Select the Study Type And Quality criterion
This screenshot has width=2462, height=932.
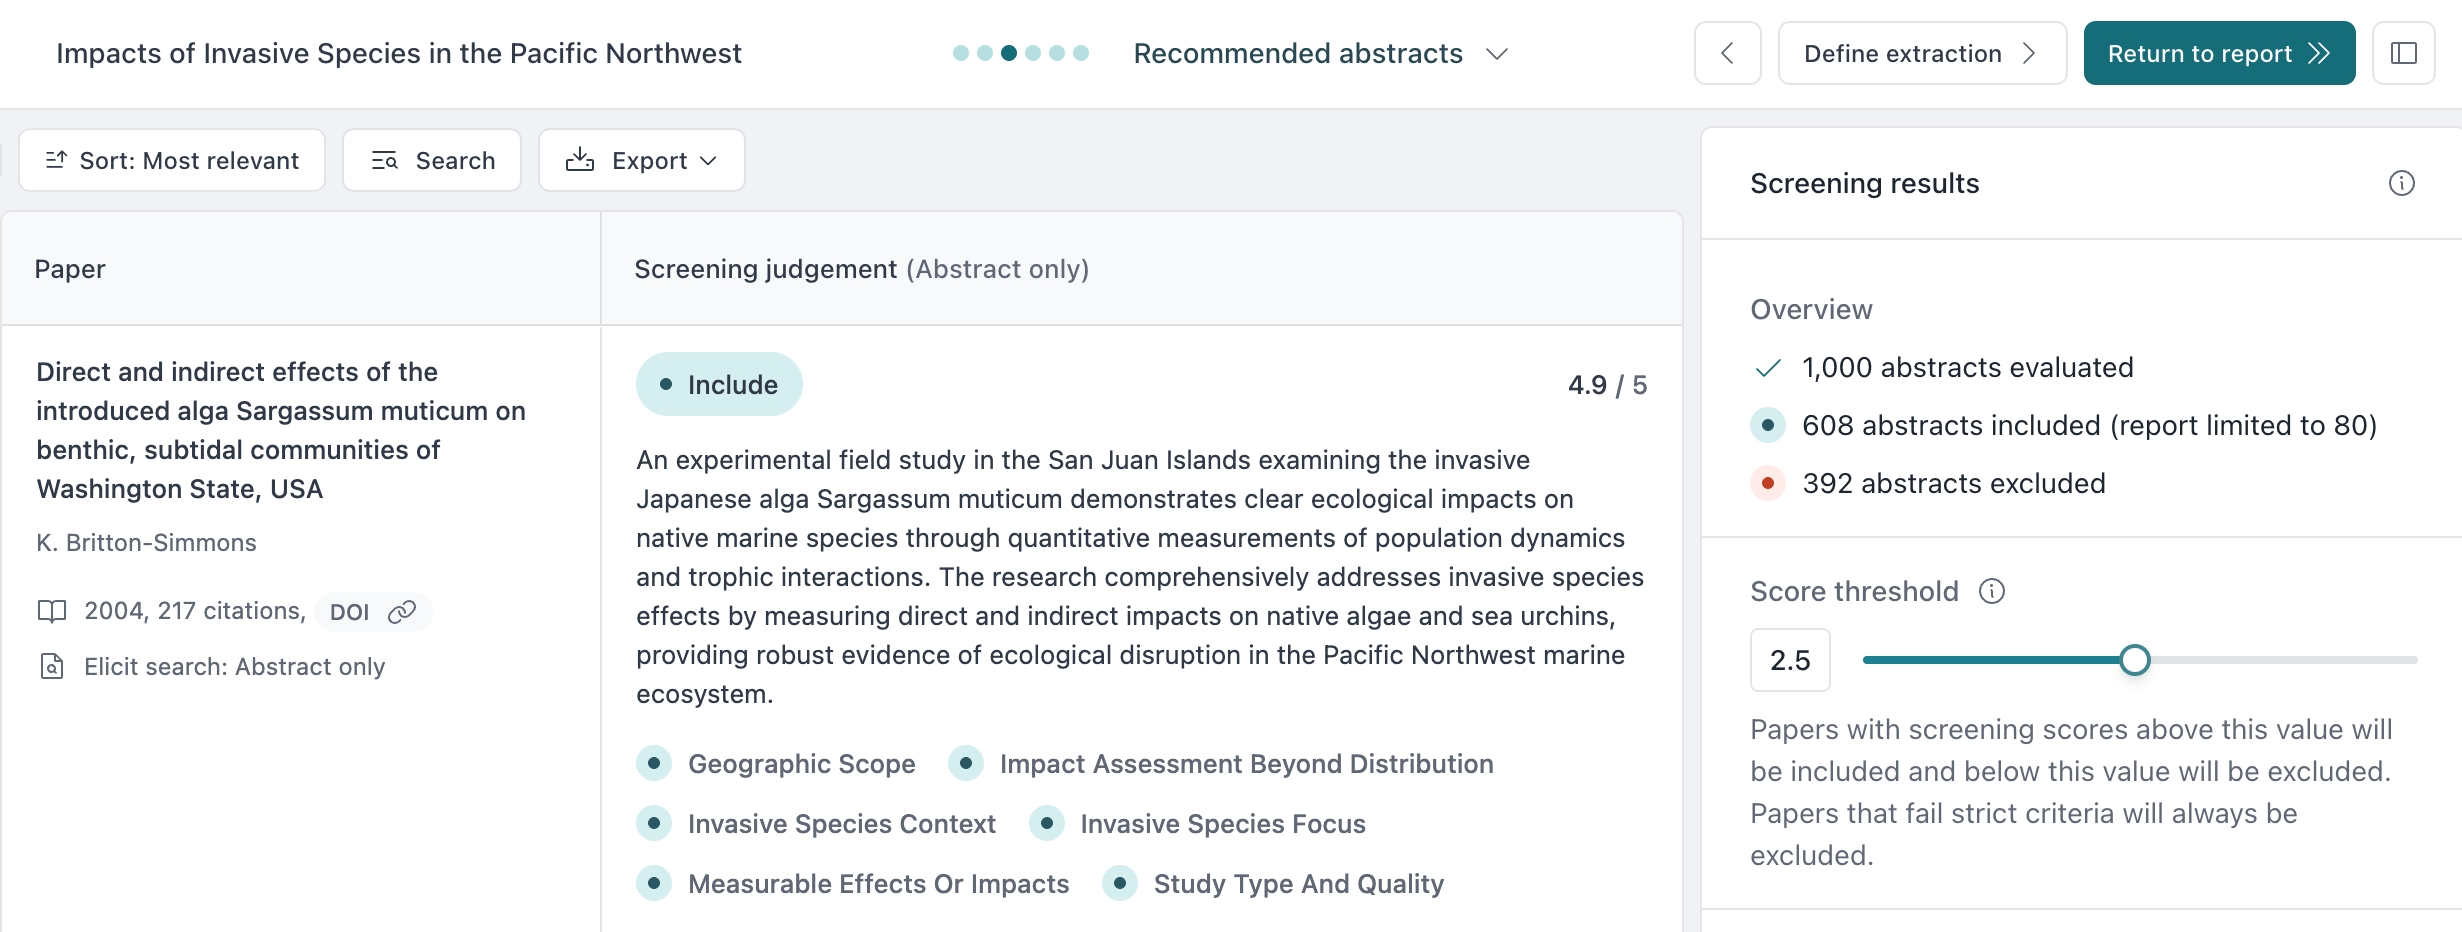click(x=1297, y=884)
